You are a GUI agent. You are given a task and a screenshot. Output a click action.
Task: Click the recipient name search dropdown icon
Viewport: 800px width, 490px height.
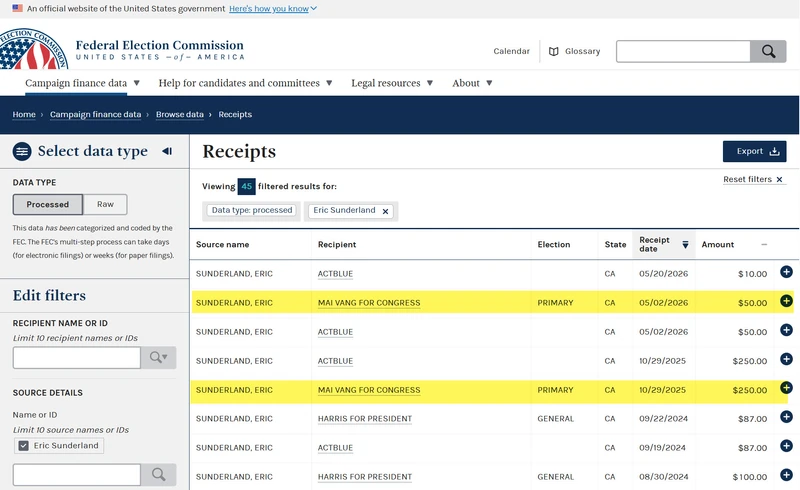click(x=159, y=357)
